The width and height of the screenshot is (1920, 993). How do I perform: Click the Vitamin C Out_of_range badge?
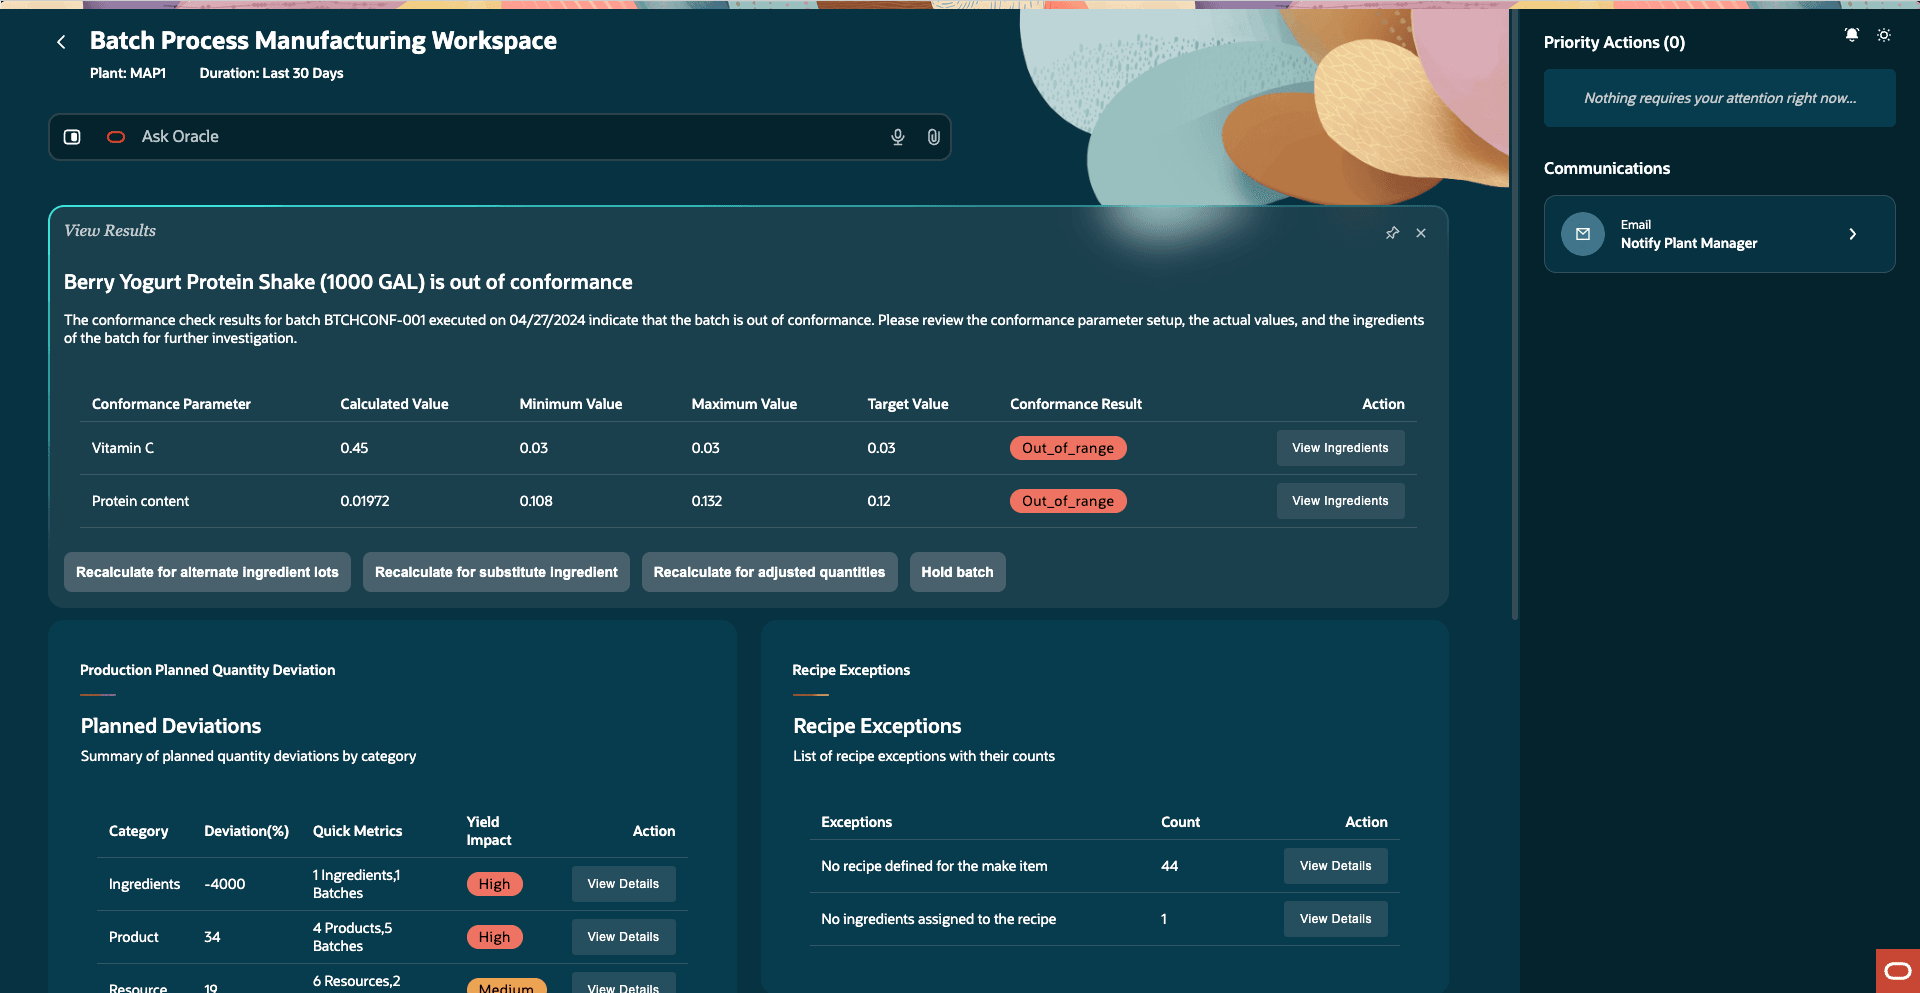(1068, 448)
